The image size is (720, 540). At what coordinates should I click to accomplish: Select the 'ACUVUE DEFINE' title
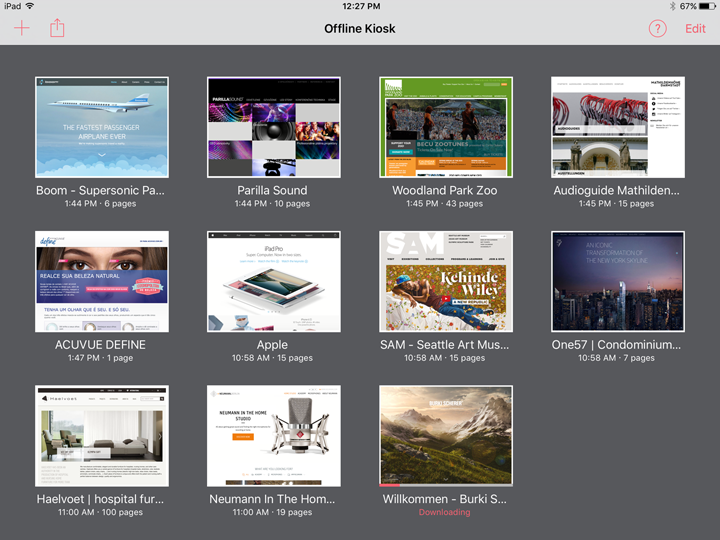point(100,344)
